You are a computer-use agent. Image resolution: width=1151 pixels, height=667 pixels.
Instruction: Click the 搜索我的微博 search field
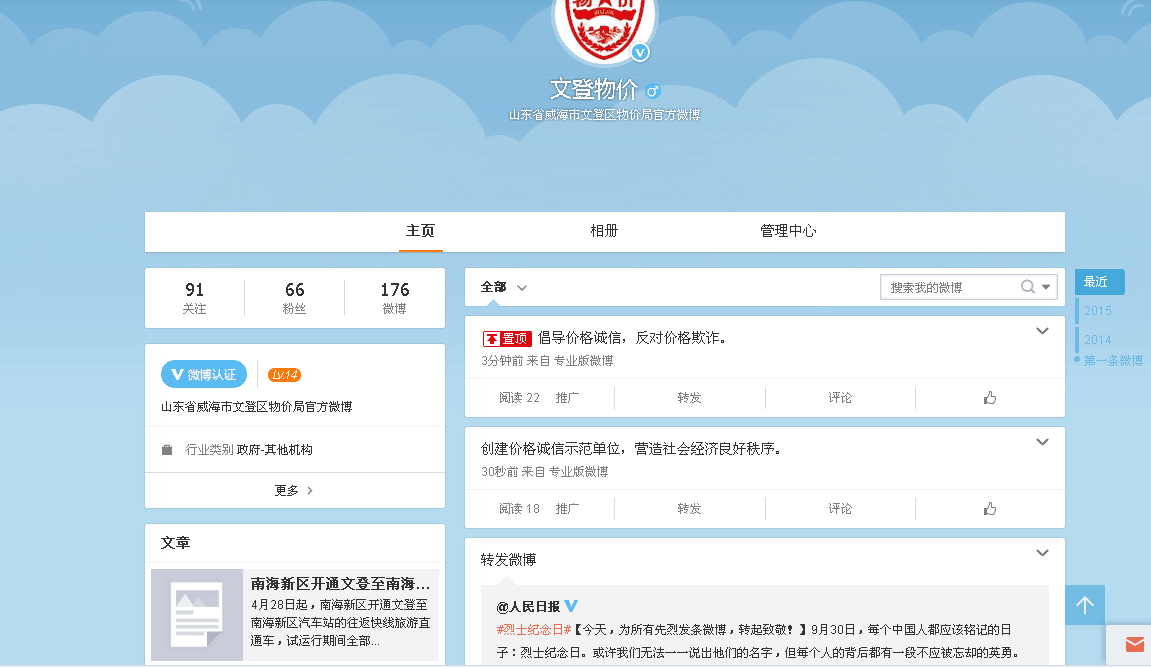pyautogui.click(x=950, y=287)
